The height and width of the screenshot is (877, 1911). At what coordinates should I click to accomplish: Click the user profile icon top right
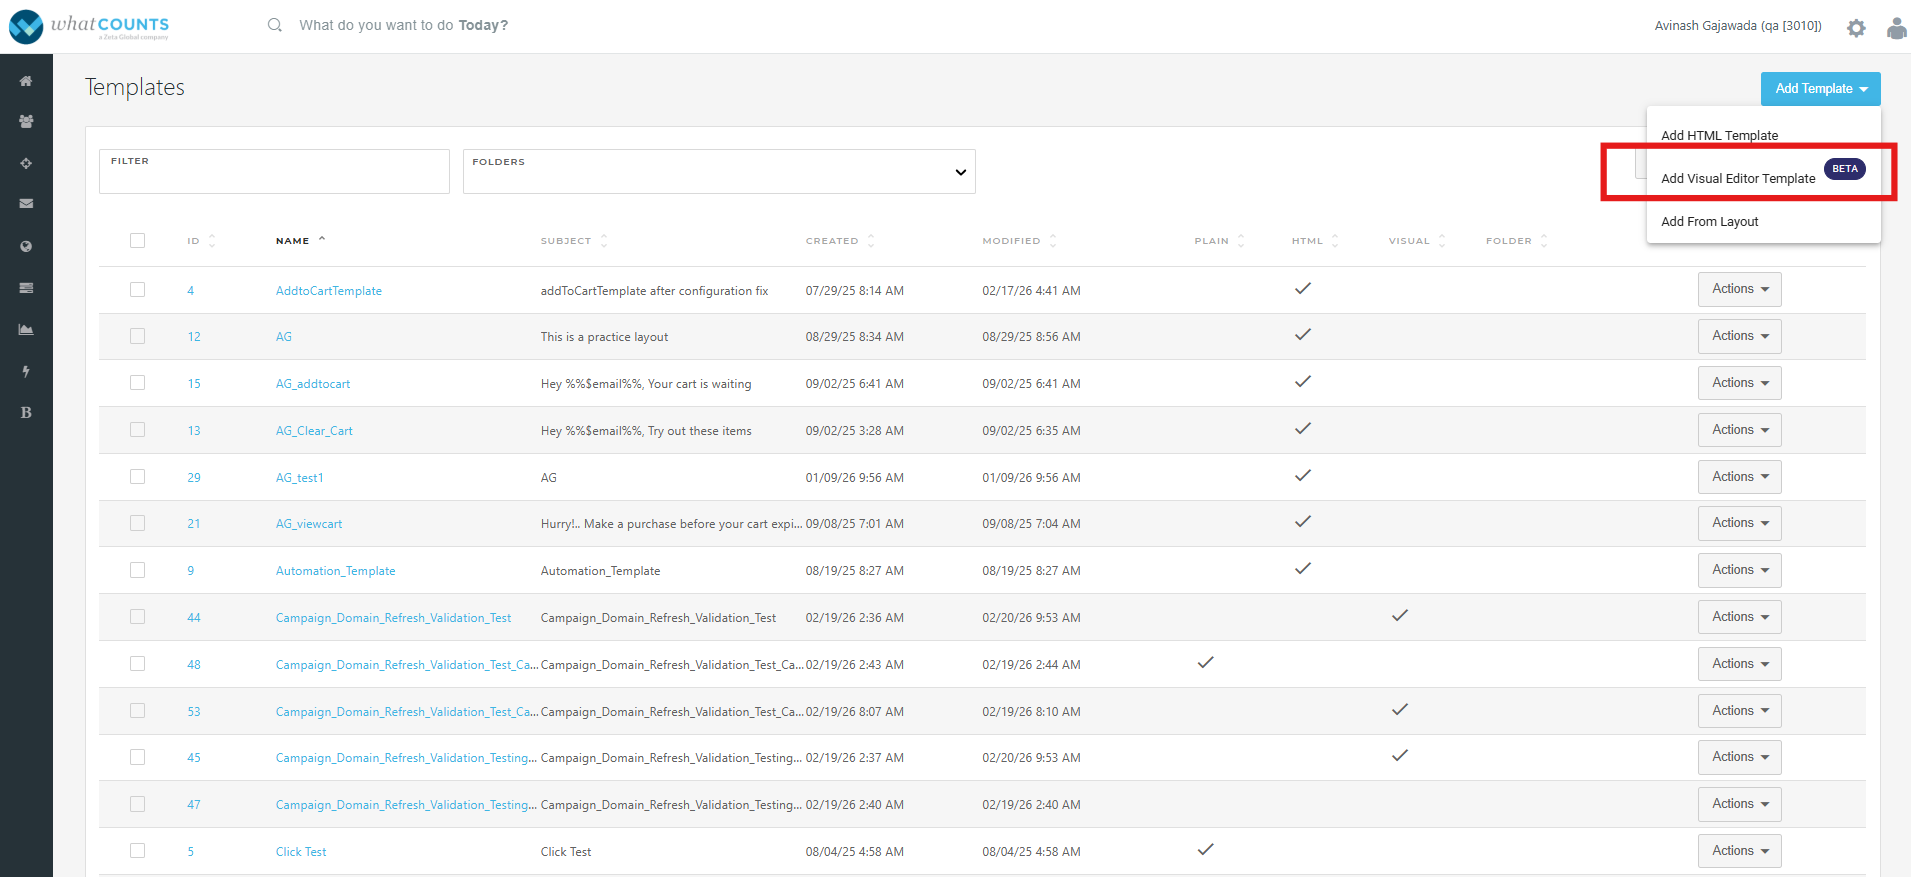click(x=1896, y=28)
